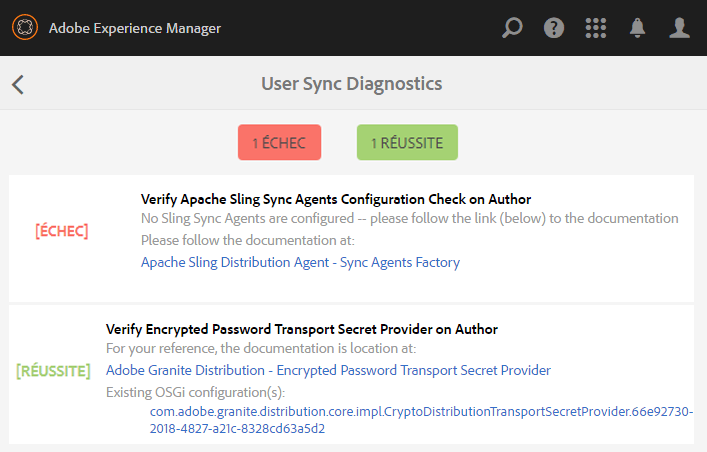Viewport: 707px width, 452px height.
Task: Click the User Sync Diagnostics page title
Action: pos(352,84)
